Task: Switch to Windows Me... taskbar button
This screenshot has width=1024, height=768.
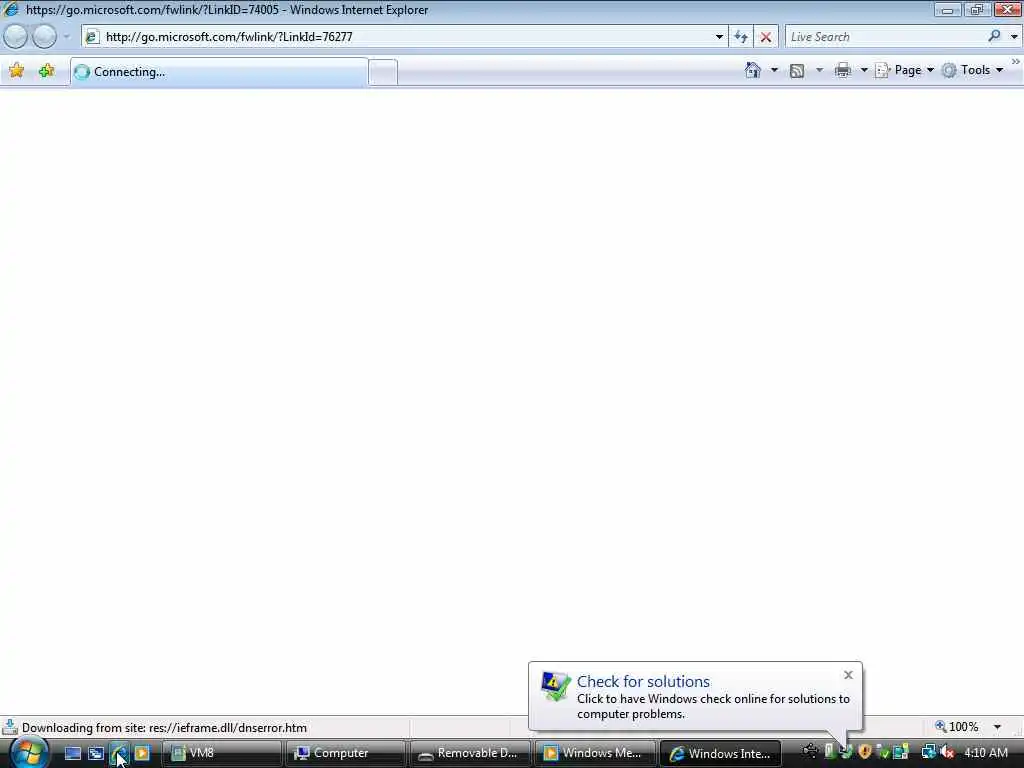Action: 594,753
